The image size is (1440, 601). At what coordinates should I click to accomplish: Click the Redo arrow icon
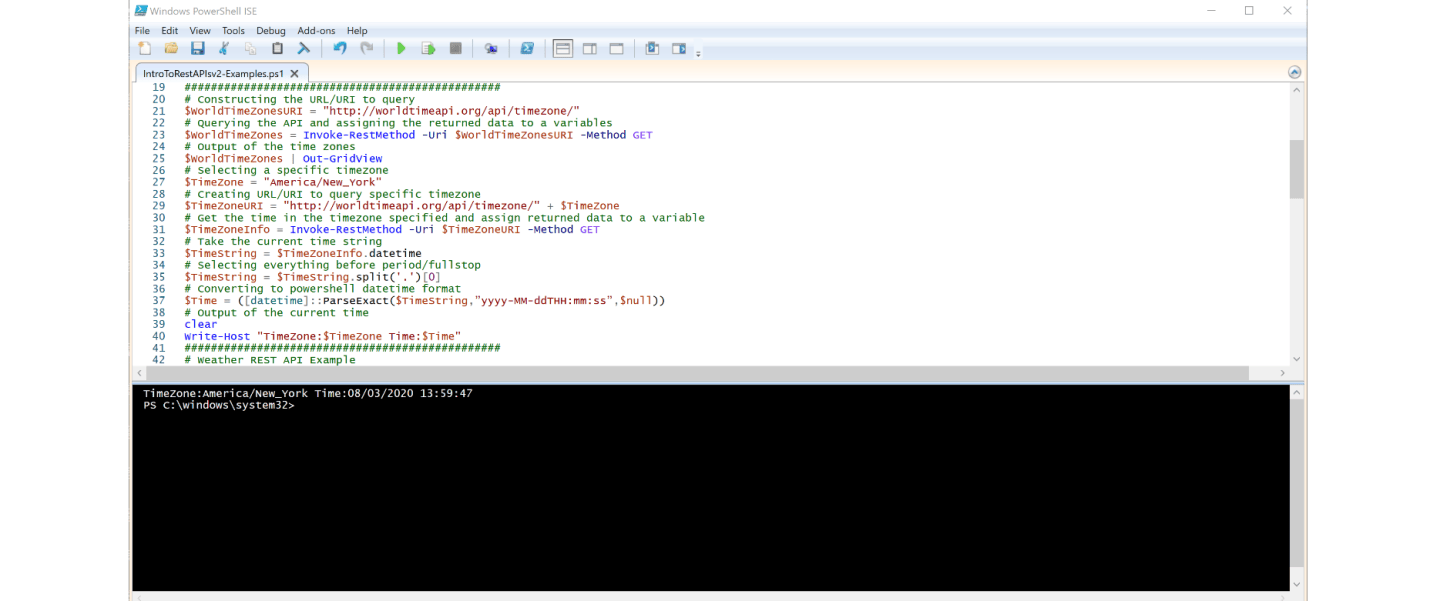(367, 48)
